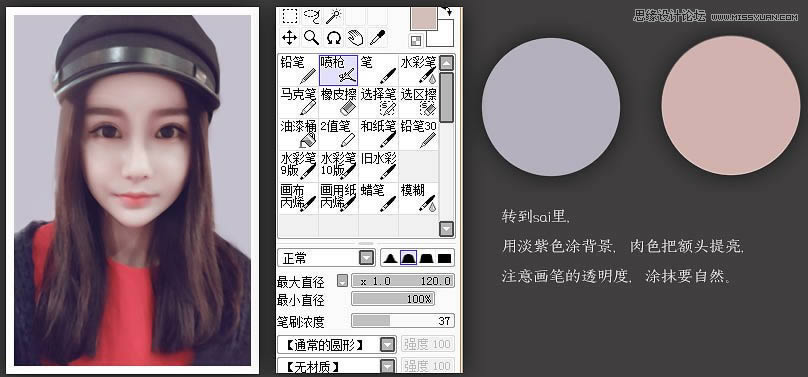808x377 pixels.
Task: Select the magic wand tool
Action: click(334, 16)
